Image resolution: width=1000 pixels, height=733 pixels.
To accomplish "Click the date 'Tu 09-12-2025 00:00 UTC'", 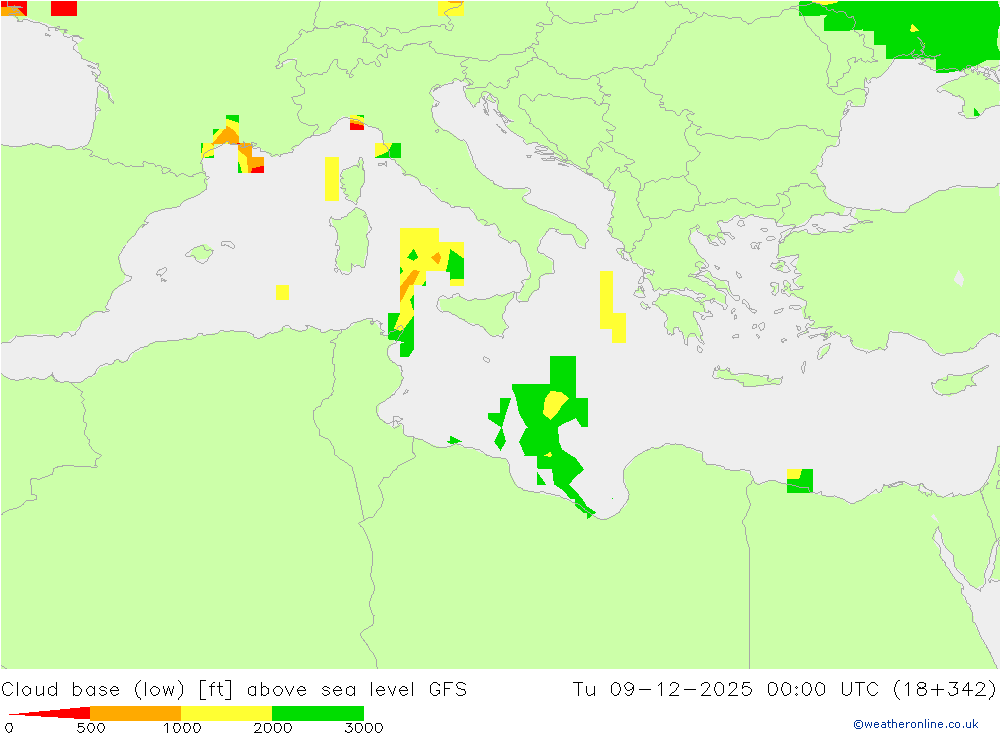I will point(726,690).
